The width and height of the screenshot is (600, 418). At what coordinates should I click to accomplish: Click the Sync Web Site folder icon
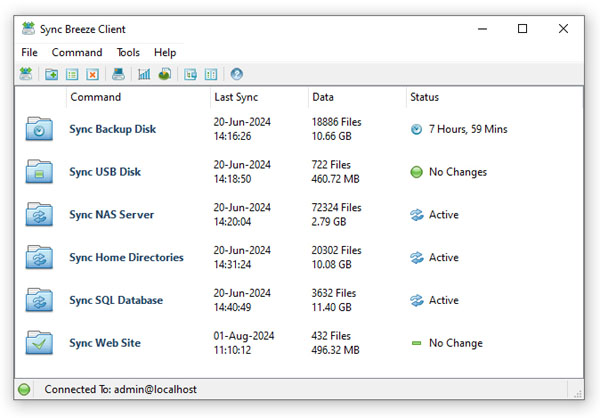(39, 343)
